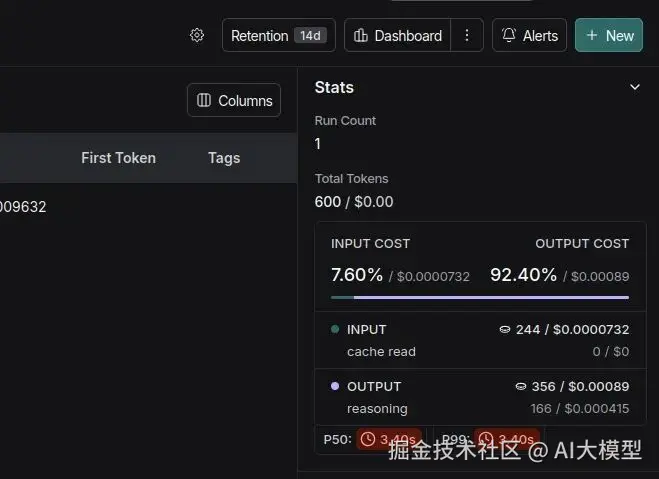
Task: Click the reasoning label under OUTPUT
Action: click(x=377, y=409)
